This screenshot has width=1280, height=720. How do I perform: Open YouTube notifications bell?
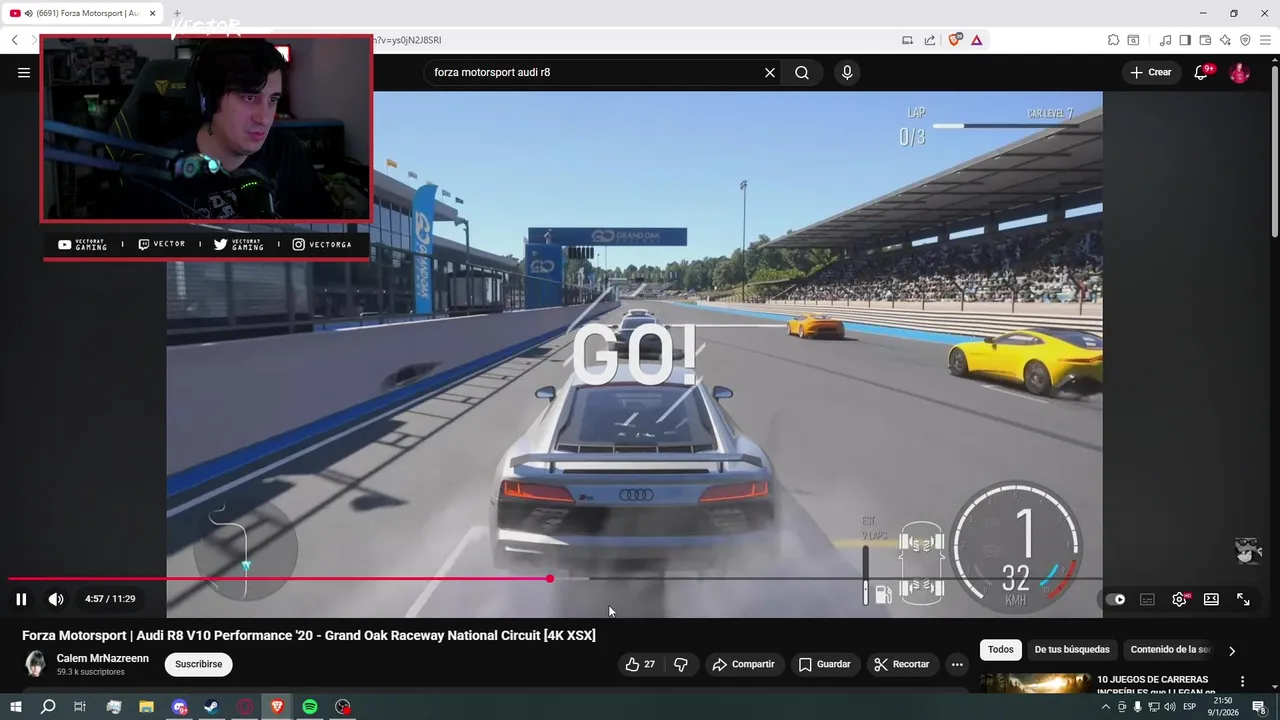pos(1202,72)
